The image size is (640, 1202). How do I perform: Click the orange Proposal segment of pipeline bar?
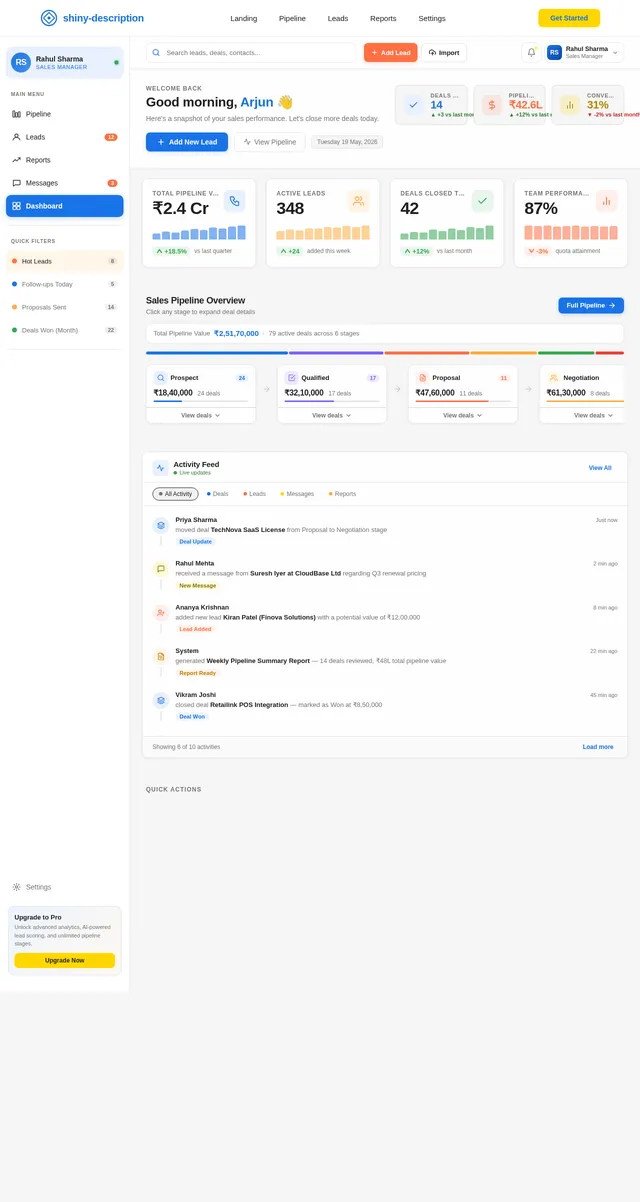[x=427, y=353]
